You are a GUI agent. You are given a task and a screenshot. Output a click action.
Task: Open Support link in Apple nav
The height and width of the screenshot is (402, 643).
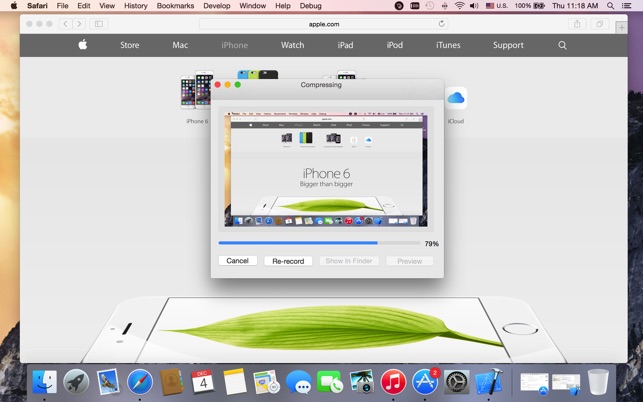(508, 45)
